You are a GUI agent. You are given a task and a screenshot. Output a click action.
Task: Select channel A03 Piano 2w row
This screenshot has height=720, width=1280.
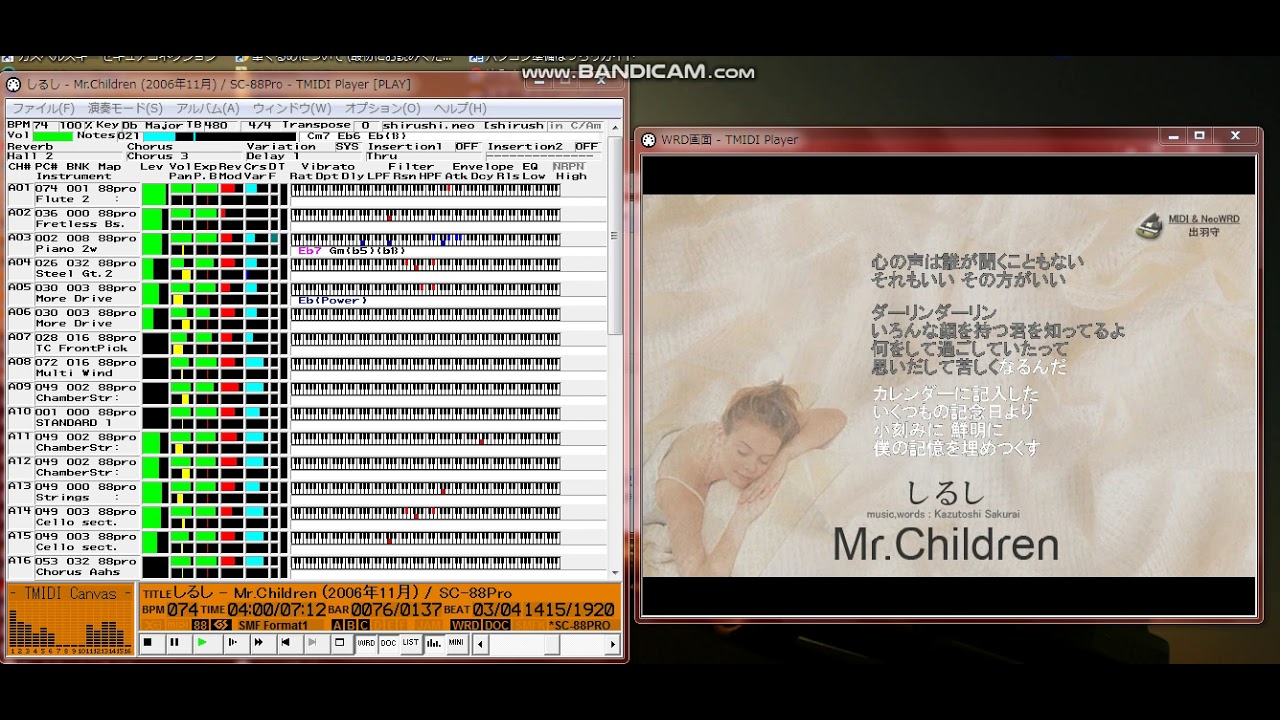click(x=72, y=243)
